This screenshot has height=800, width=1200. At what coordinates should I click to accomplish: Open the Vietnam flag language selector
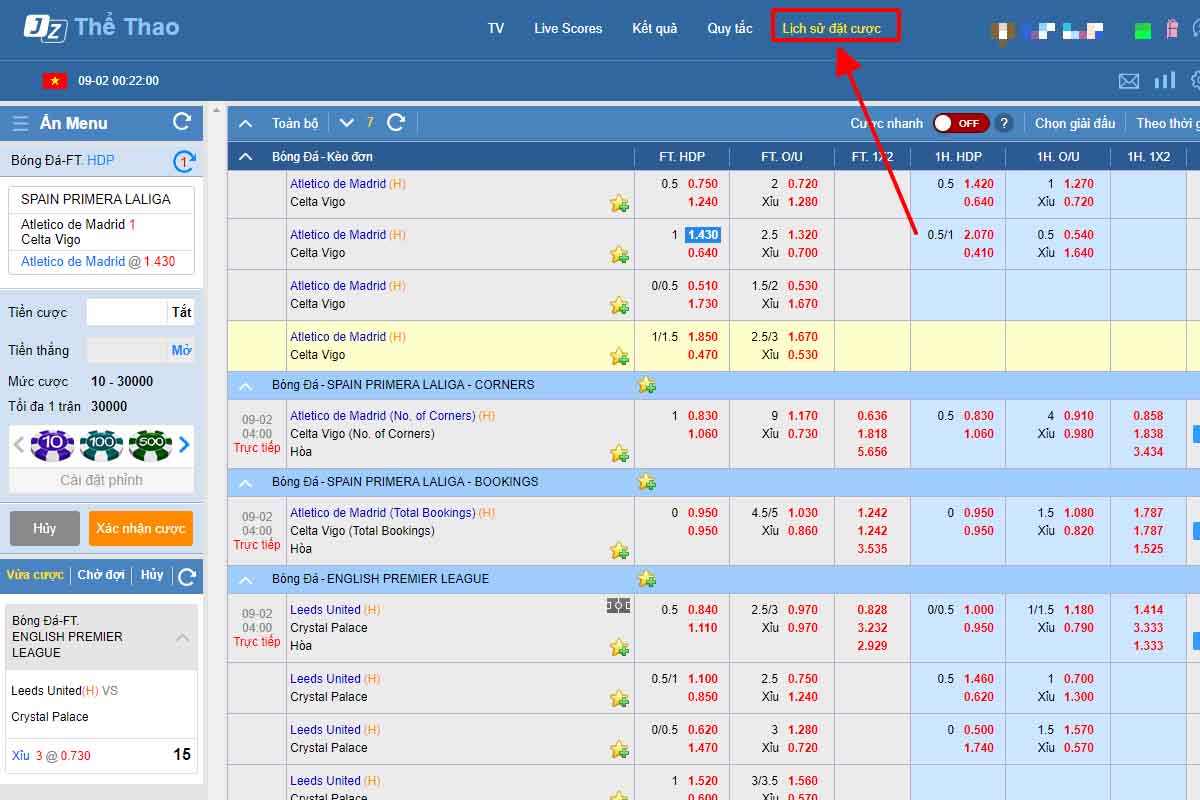tap(55, 81)
